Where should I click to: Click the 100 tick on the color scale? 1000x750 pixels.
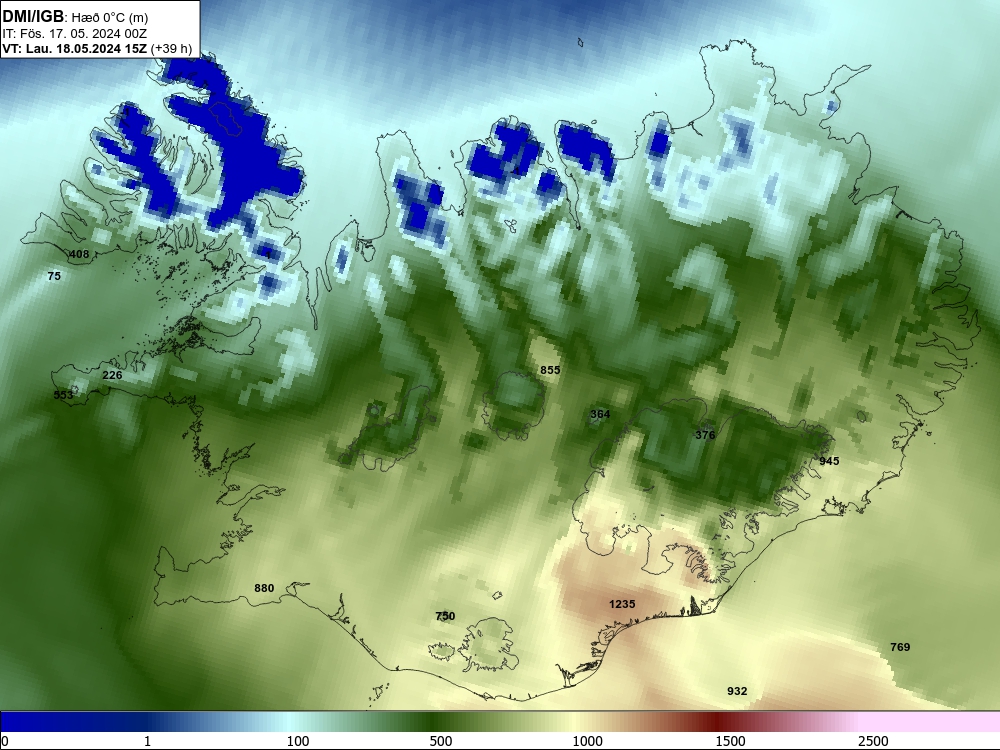tap(298, 741)
